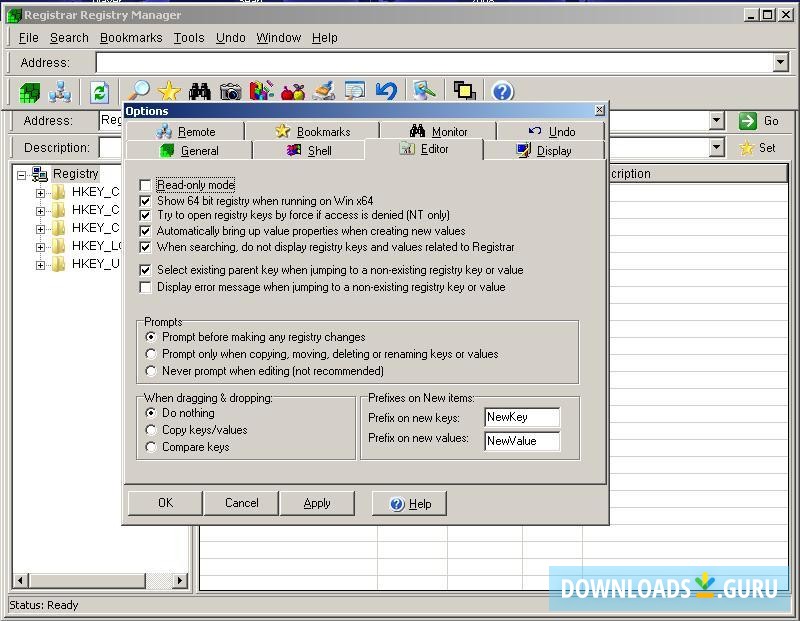This screenshot has width=800, height=621.
Task: Click the Prefix on new keys field
Action: [522, 417]
